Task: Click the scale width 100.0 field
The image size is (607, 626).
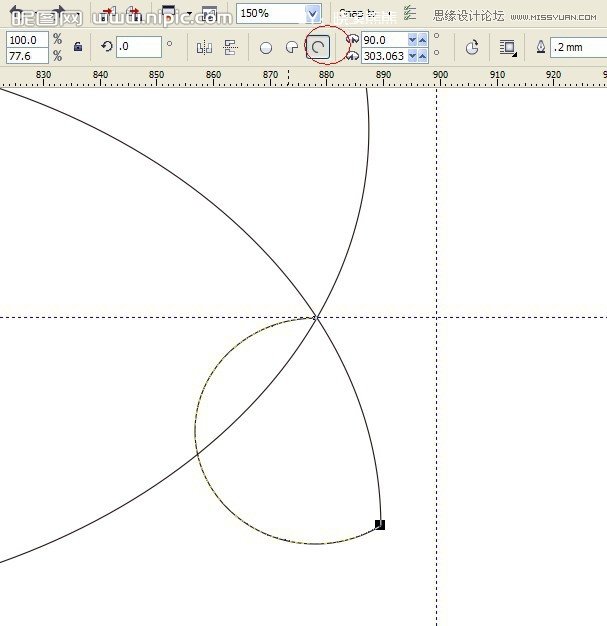Action: (x=26, y=39)
